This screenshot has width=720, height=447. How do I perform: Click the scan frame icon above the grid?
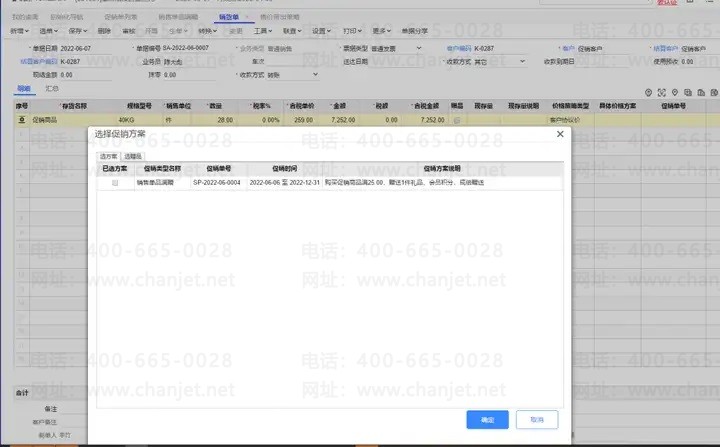(662, 92)
